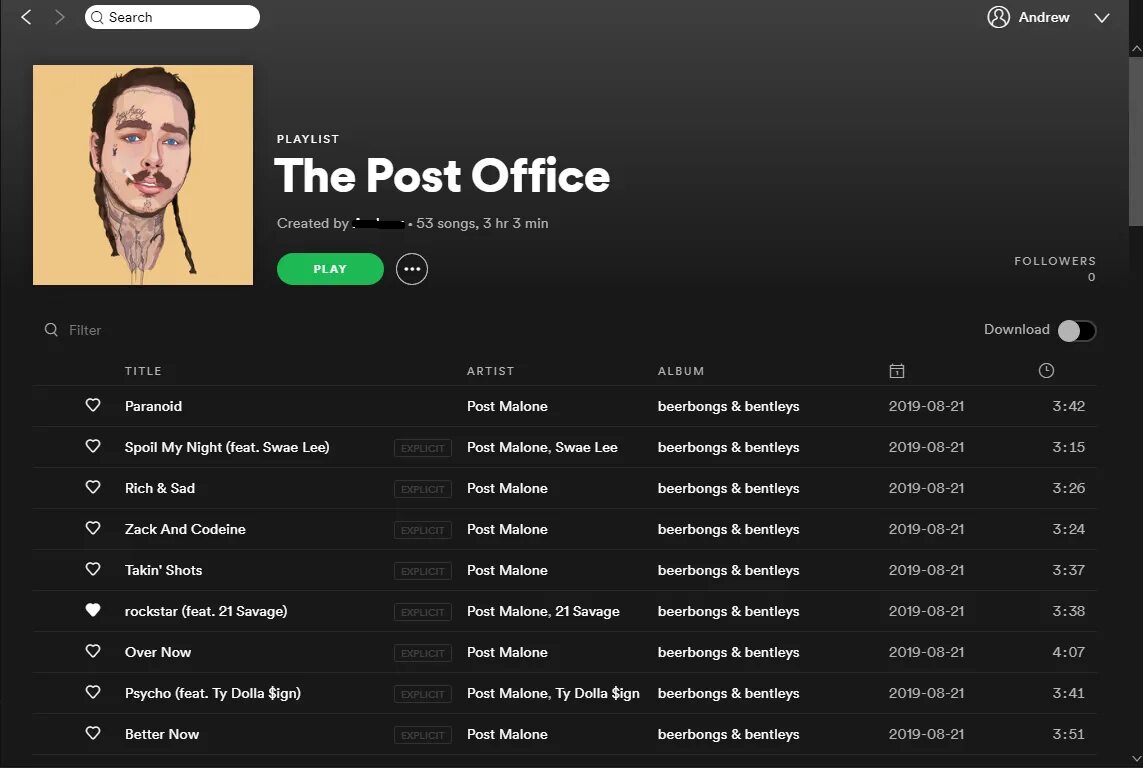This screenshot has height=768, width=1143.
Task: Click the forward navigation arrow
Action: pyautogui.click(x=59, y=17)
